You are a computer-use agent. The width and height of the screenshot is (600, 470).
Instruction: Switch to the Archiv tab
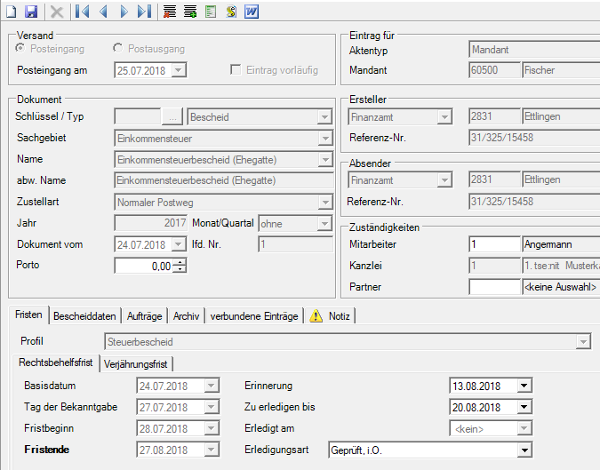[186, 316]
